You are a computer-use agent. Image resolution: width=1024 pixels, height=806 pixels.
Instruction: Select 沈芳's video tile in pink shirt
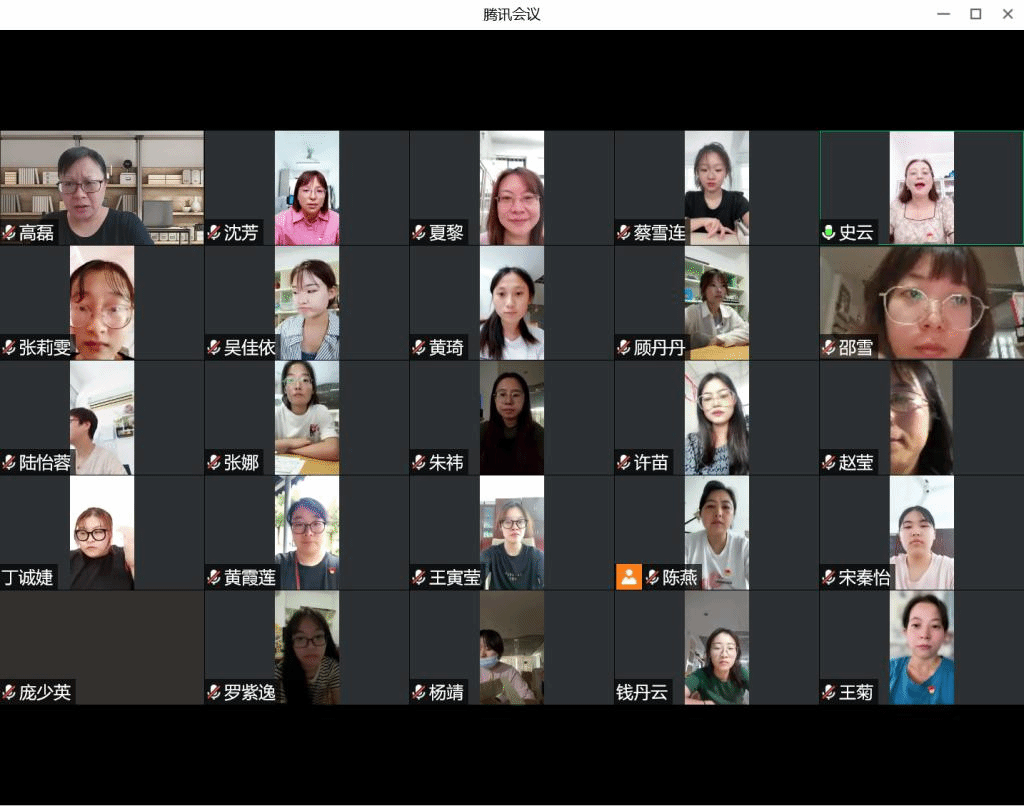point(307,188)
